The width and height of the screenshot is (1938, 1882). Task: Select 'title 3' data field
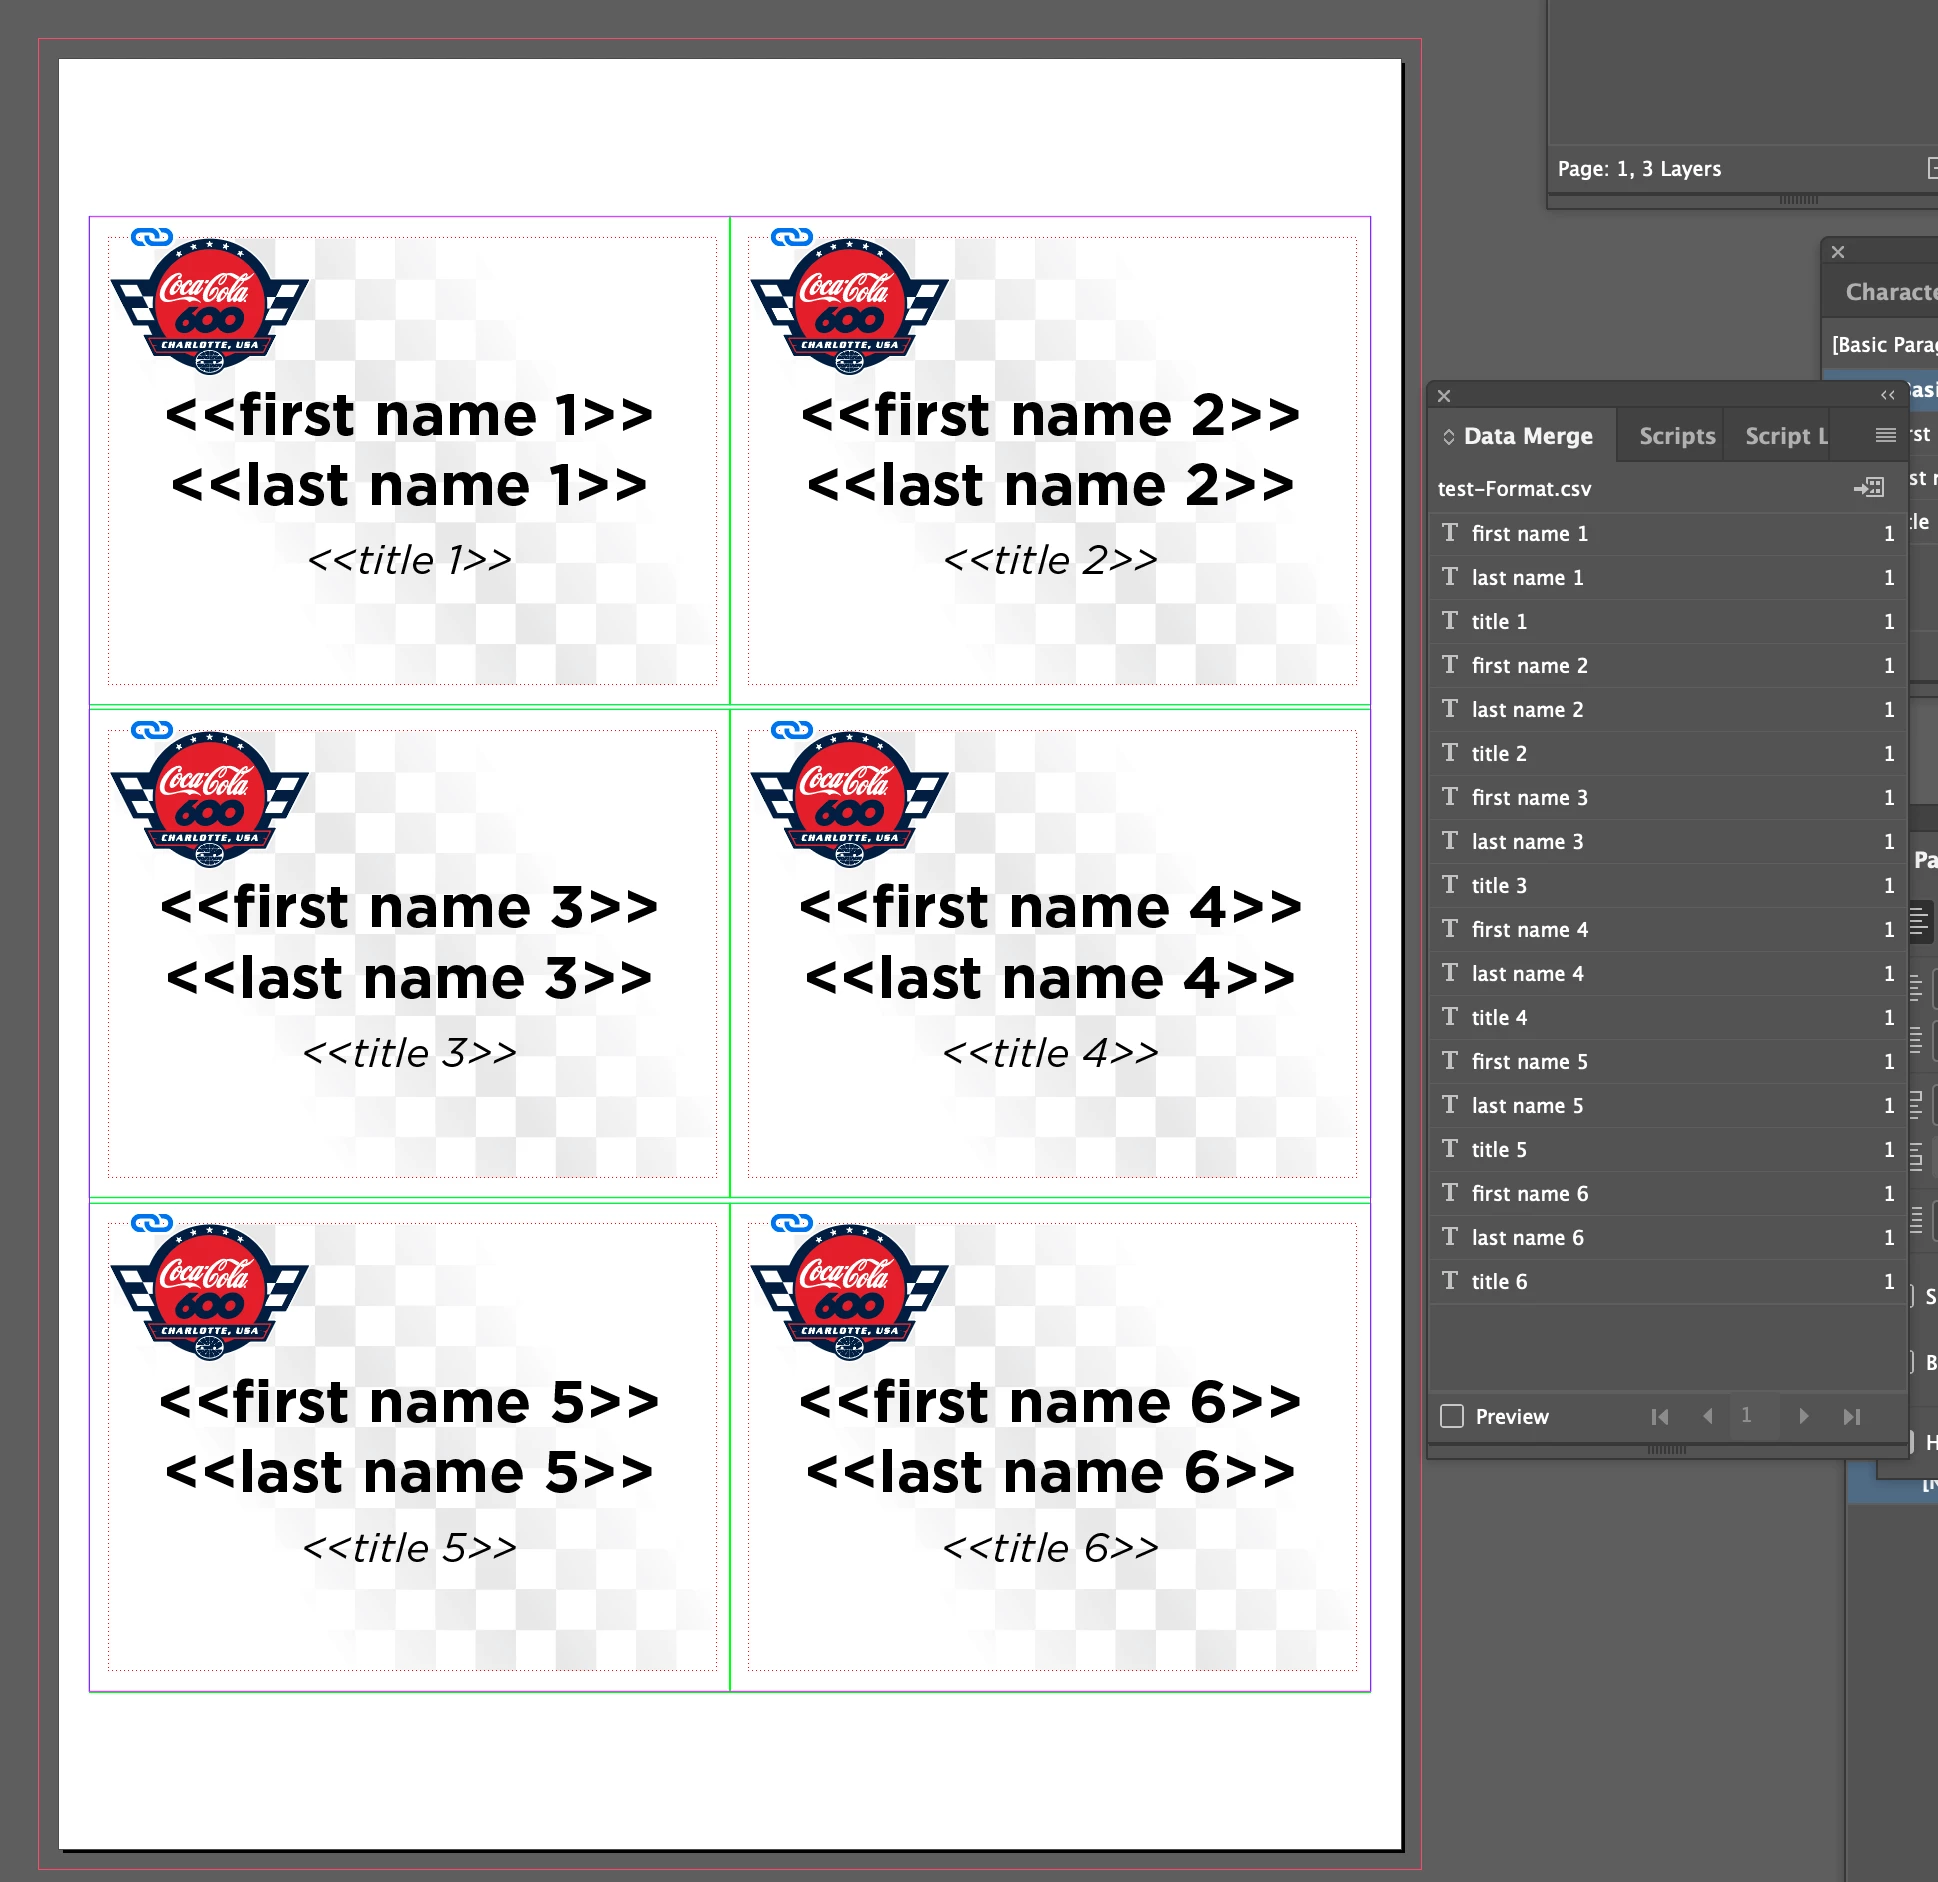point(1498,885)
